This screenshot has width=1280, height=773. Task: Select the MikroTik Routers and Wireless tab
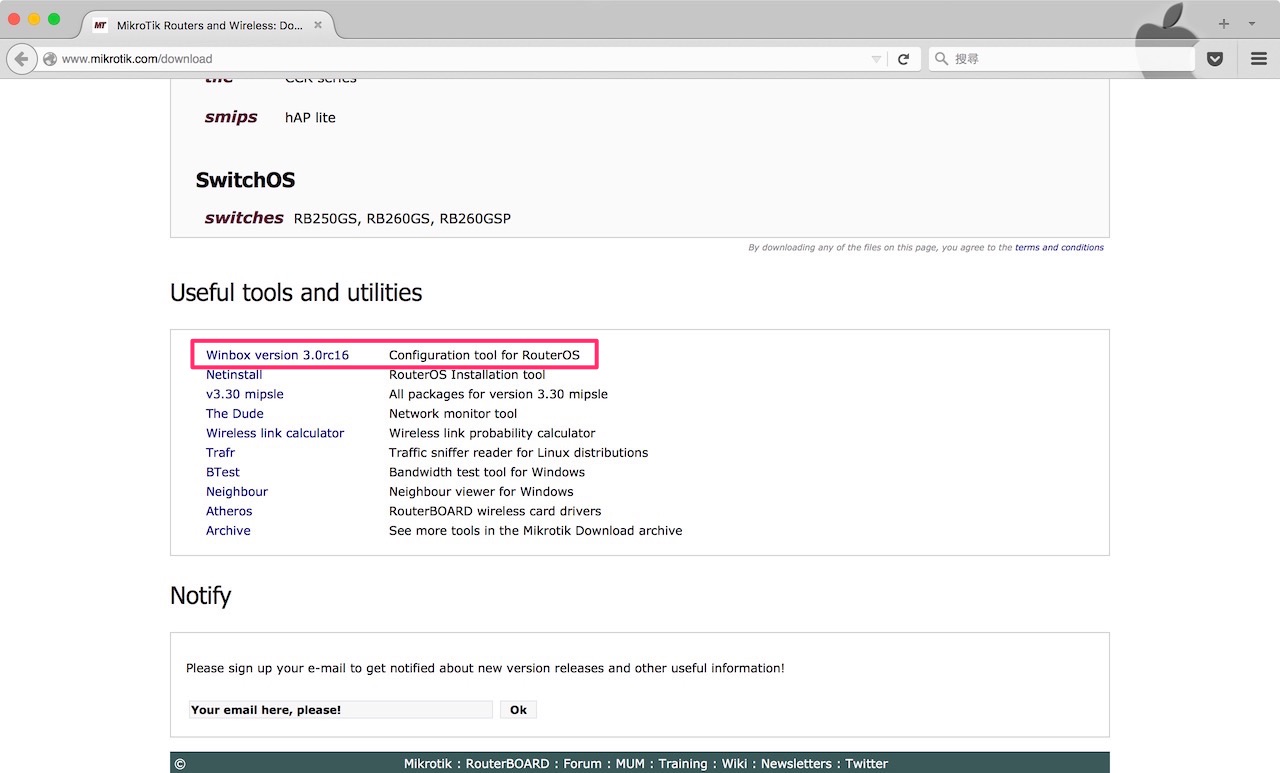click(208, 25)
